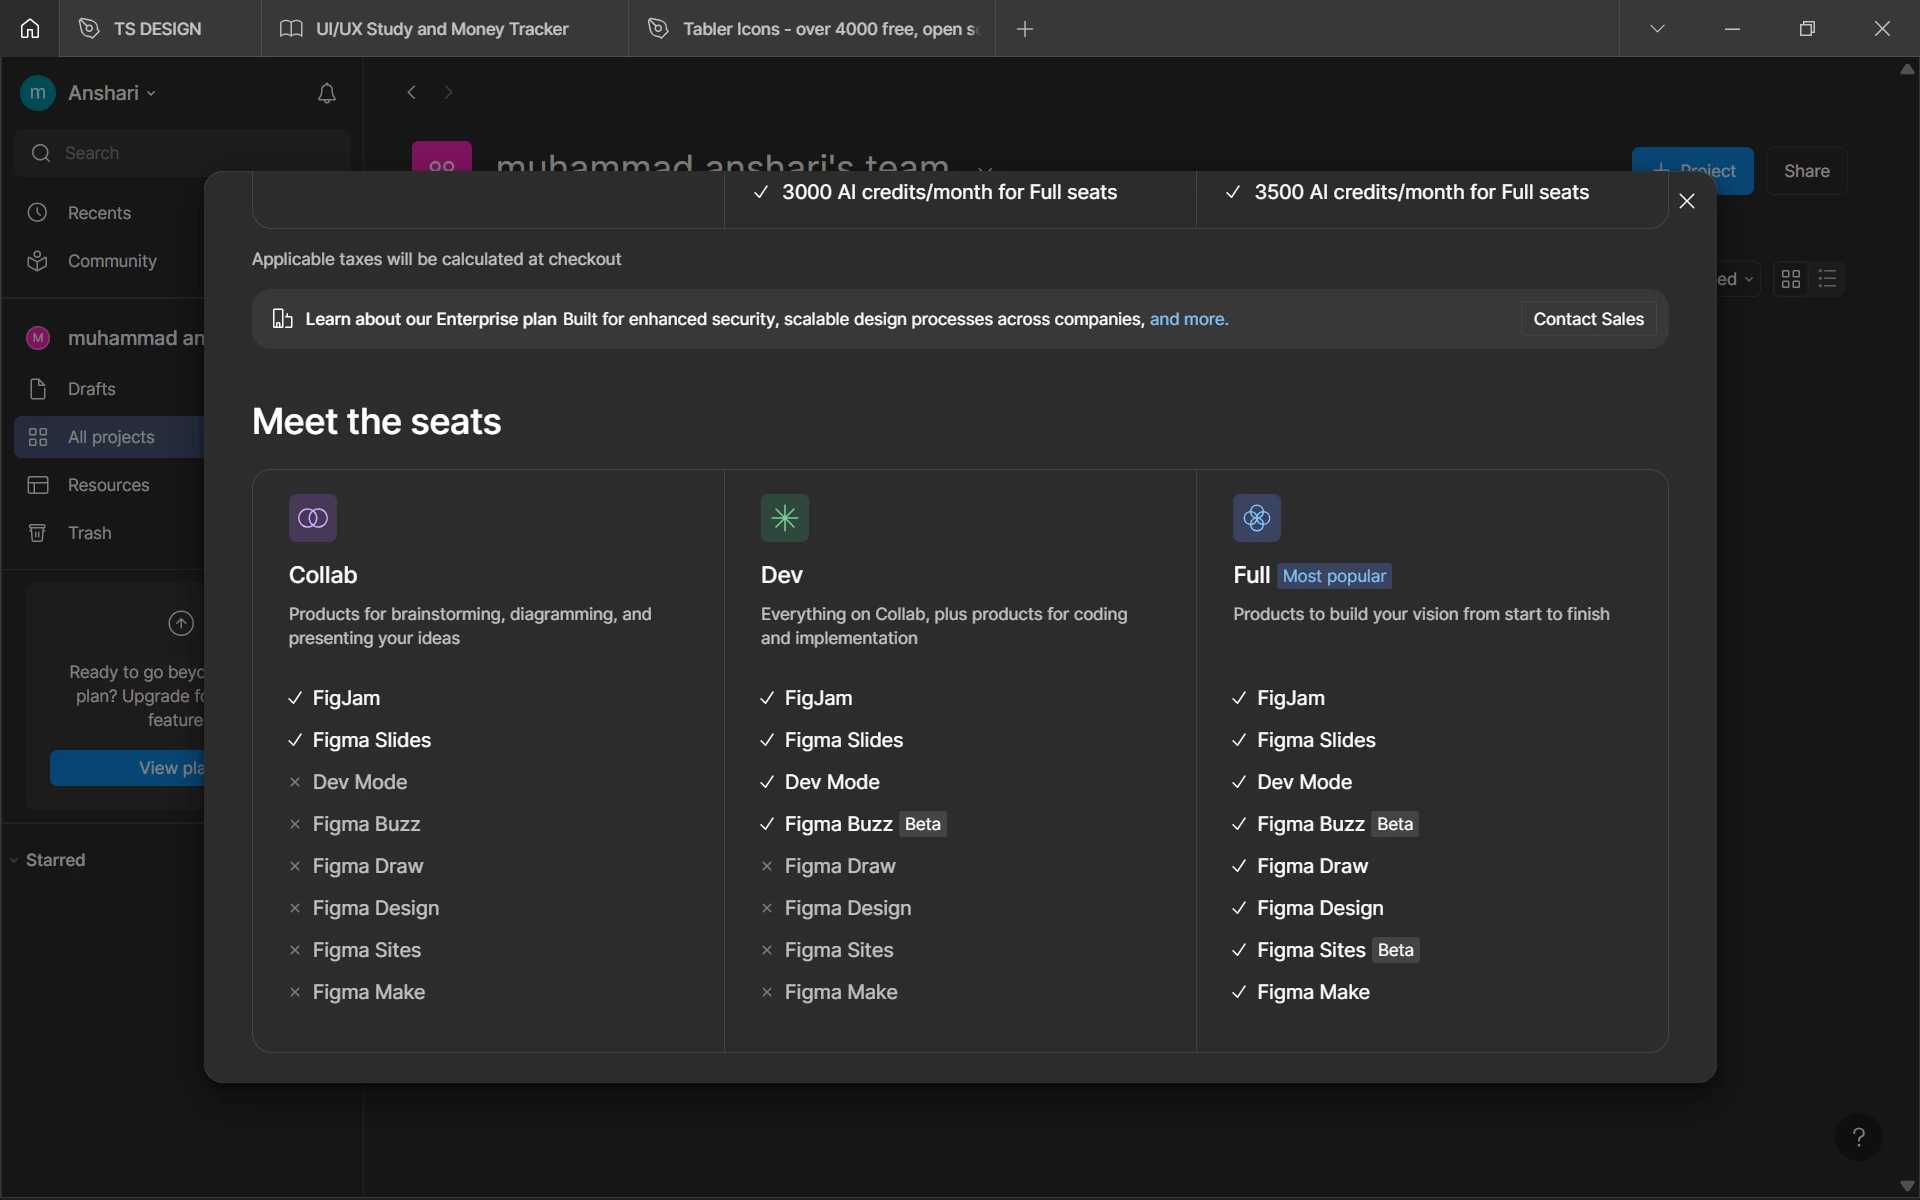Add a new tab with plus icon
Screen dimensions: 1920x1200
tap(1025, 29)
